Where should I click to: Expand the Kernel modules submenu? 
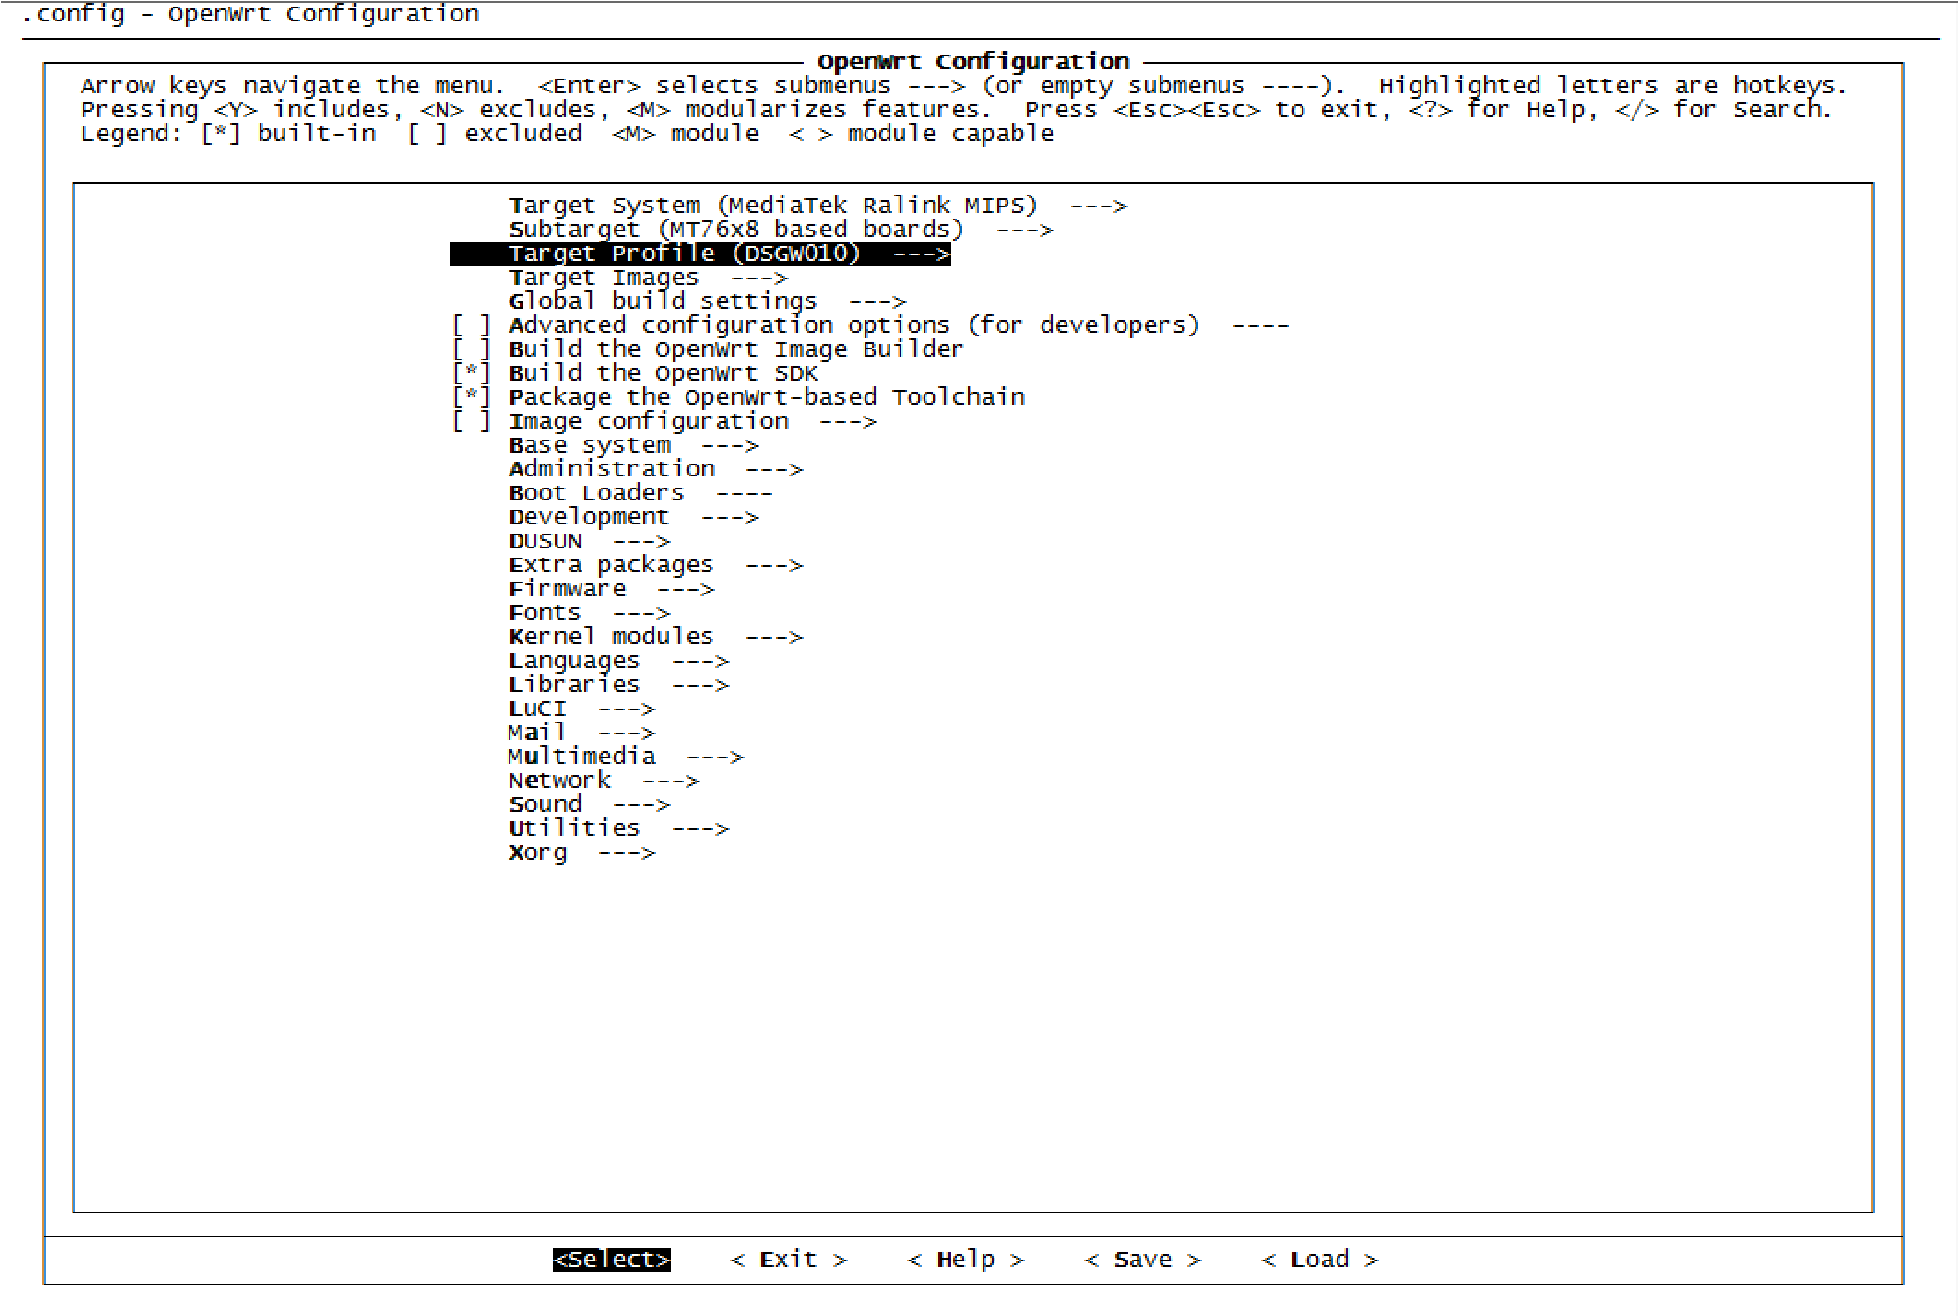point(655,638)
